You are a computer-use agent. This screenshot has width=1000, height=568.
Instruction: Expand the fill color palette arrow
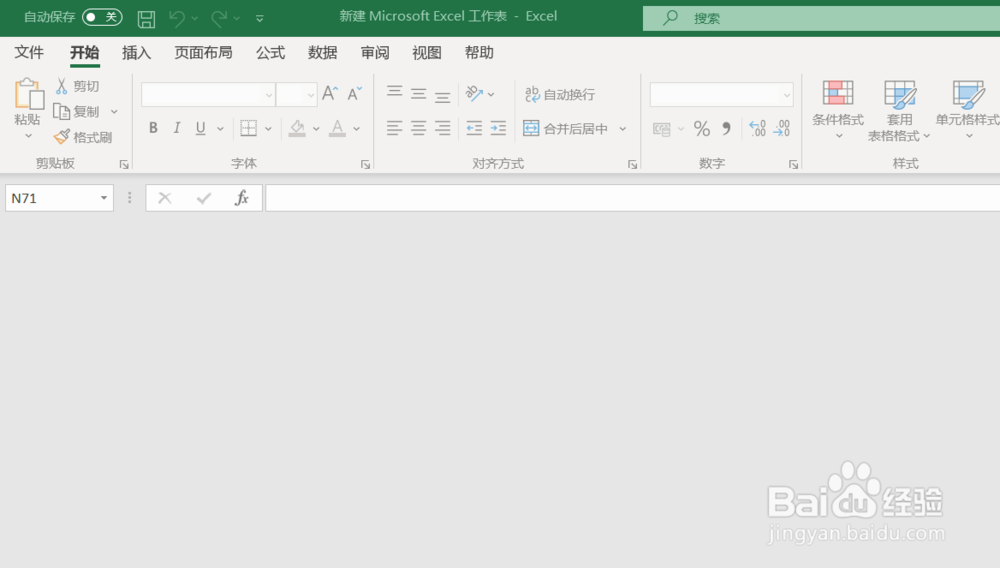tap(316, 129)
